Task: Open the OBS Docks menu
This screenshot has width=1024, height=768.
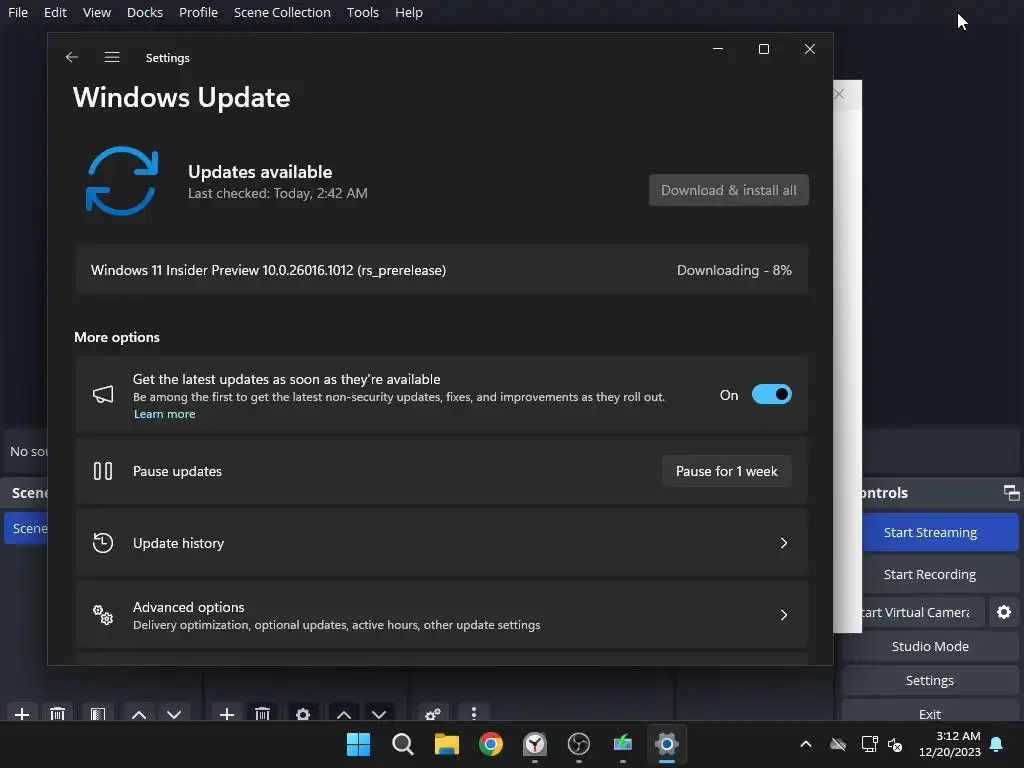Action: [x=145, y=12]
